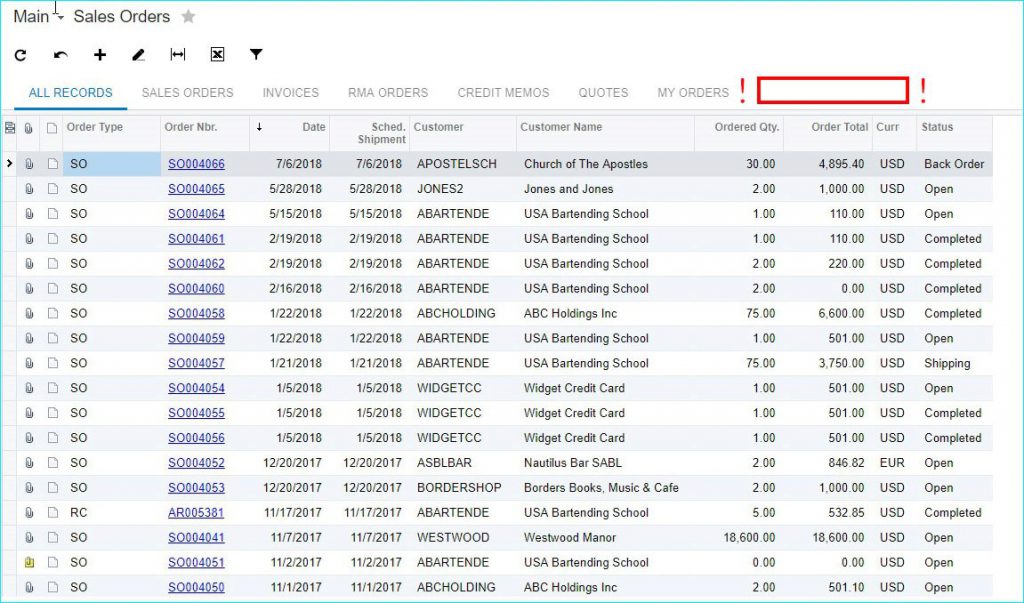Viewport: 1024px width, 603px height.
Task: Select the RC order type cell
Action: click(x=78, y=513)
